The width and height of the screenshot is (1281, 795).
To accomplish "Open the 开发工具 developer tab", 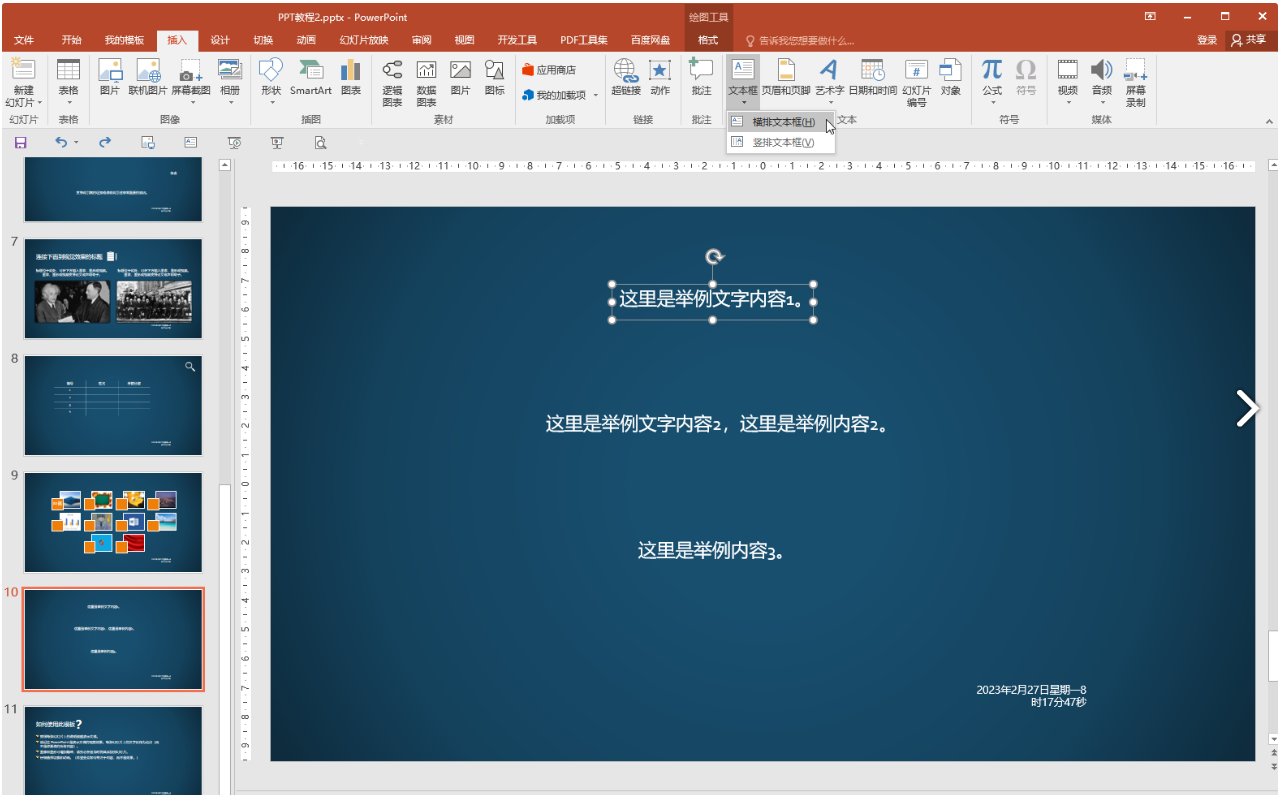I will coord(517,40).
